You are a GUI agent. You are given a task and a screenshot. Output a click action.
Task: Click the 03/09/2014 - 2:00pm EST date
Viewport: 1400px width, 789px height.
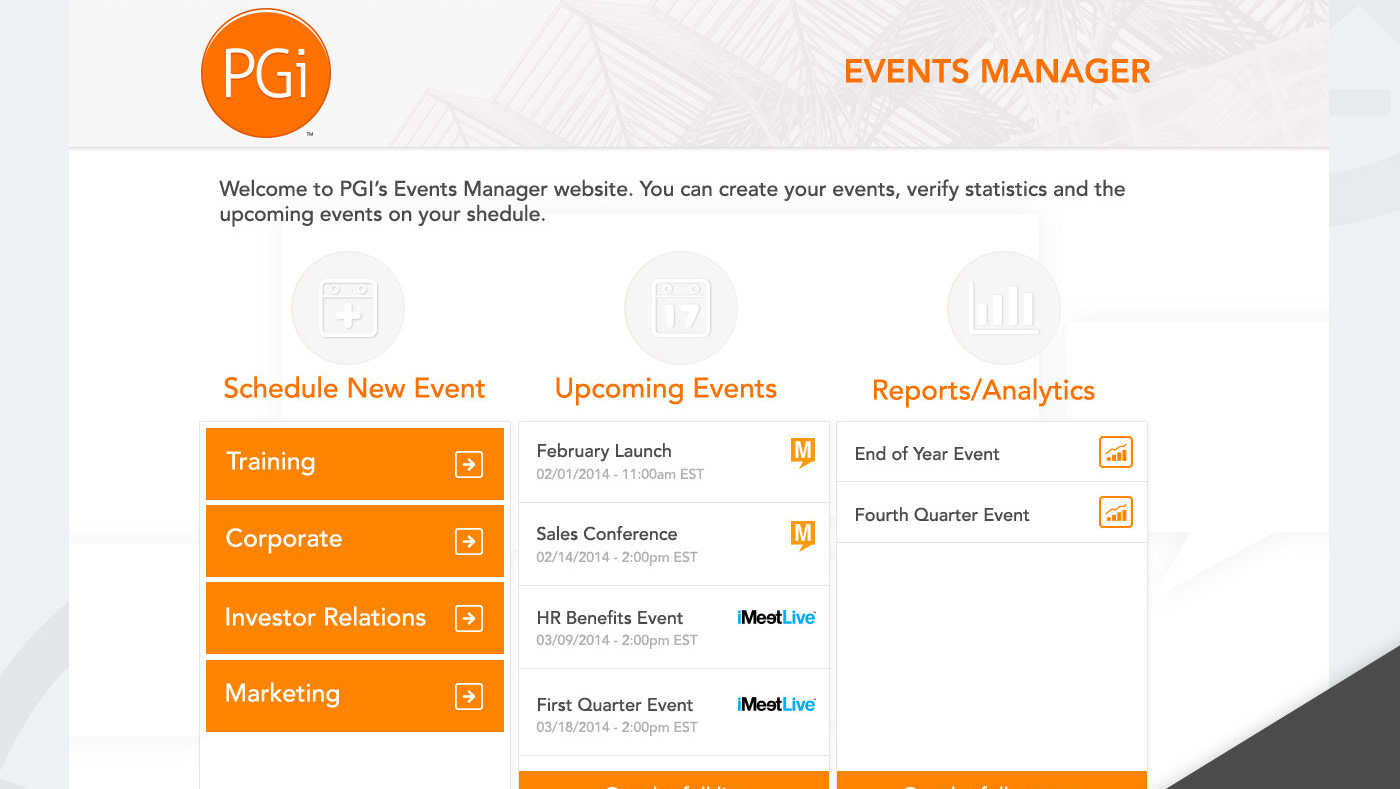(x=617, y=640)
